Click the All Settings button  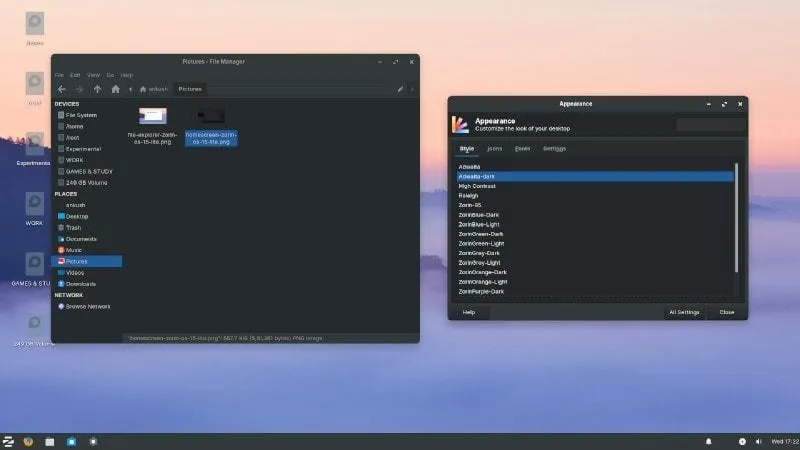[x=684, y=312]
